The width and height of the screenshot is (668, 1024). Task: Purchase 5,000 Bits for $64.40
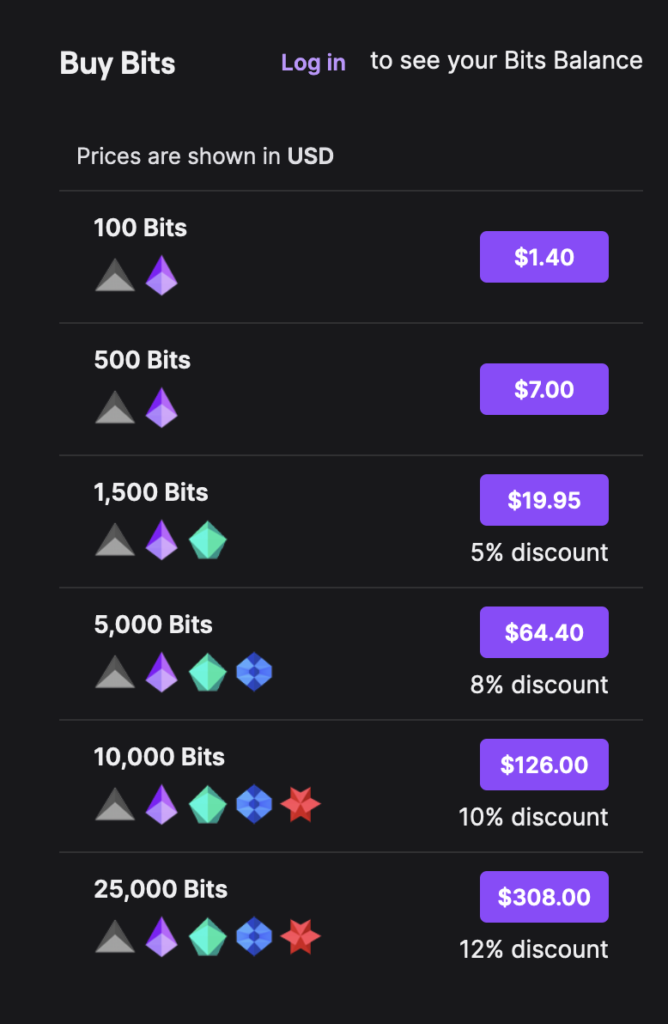click(544, 632)
